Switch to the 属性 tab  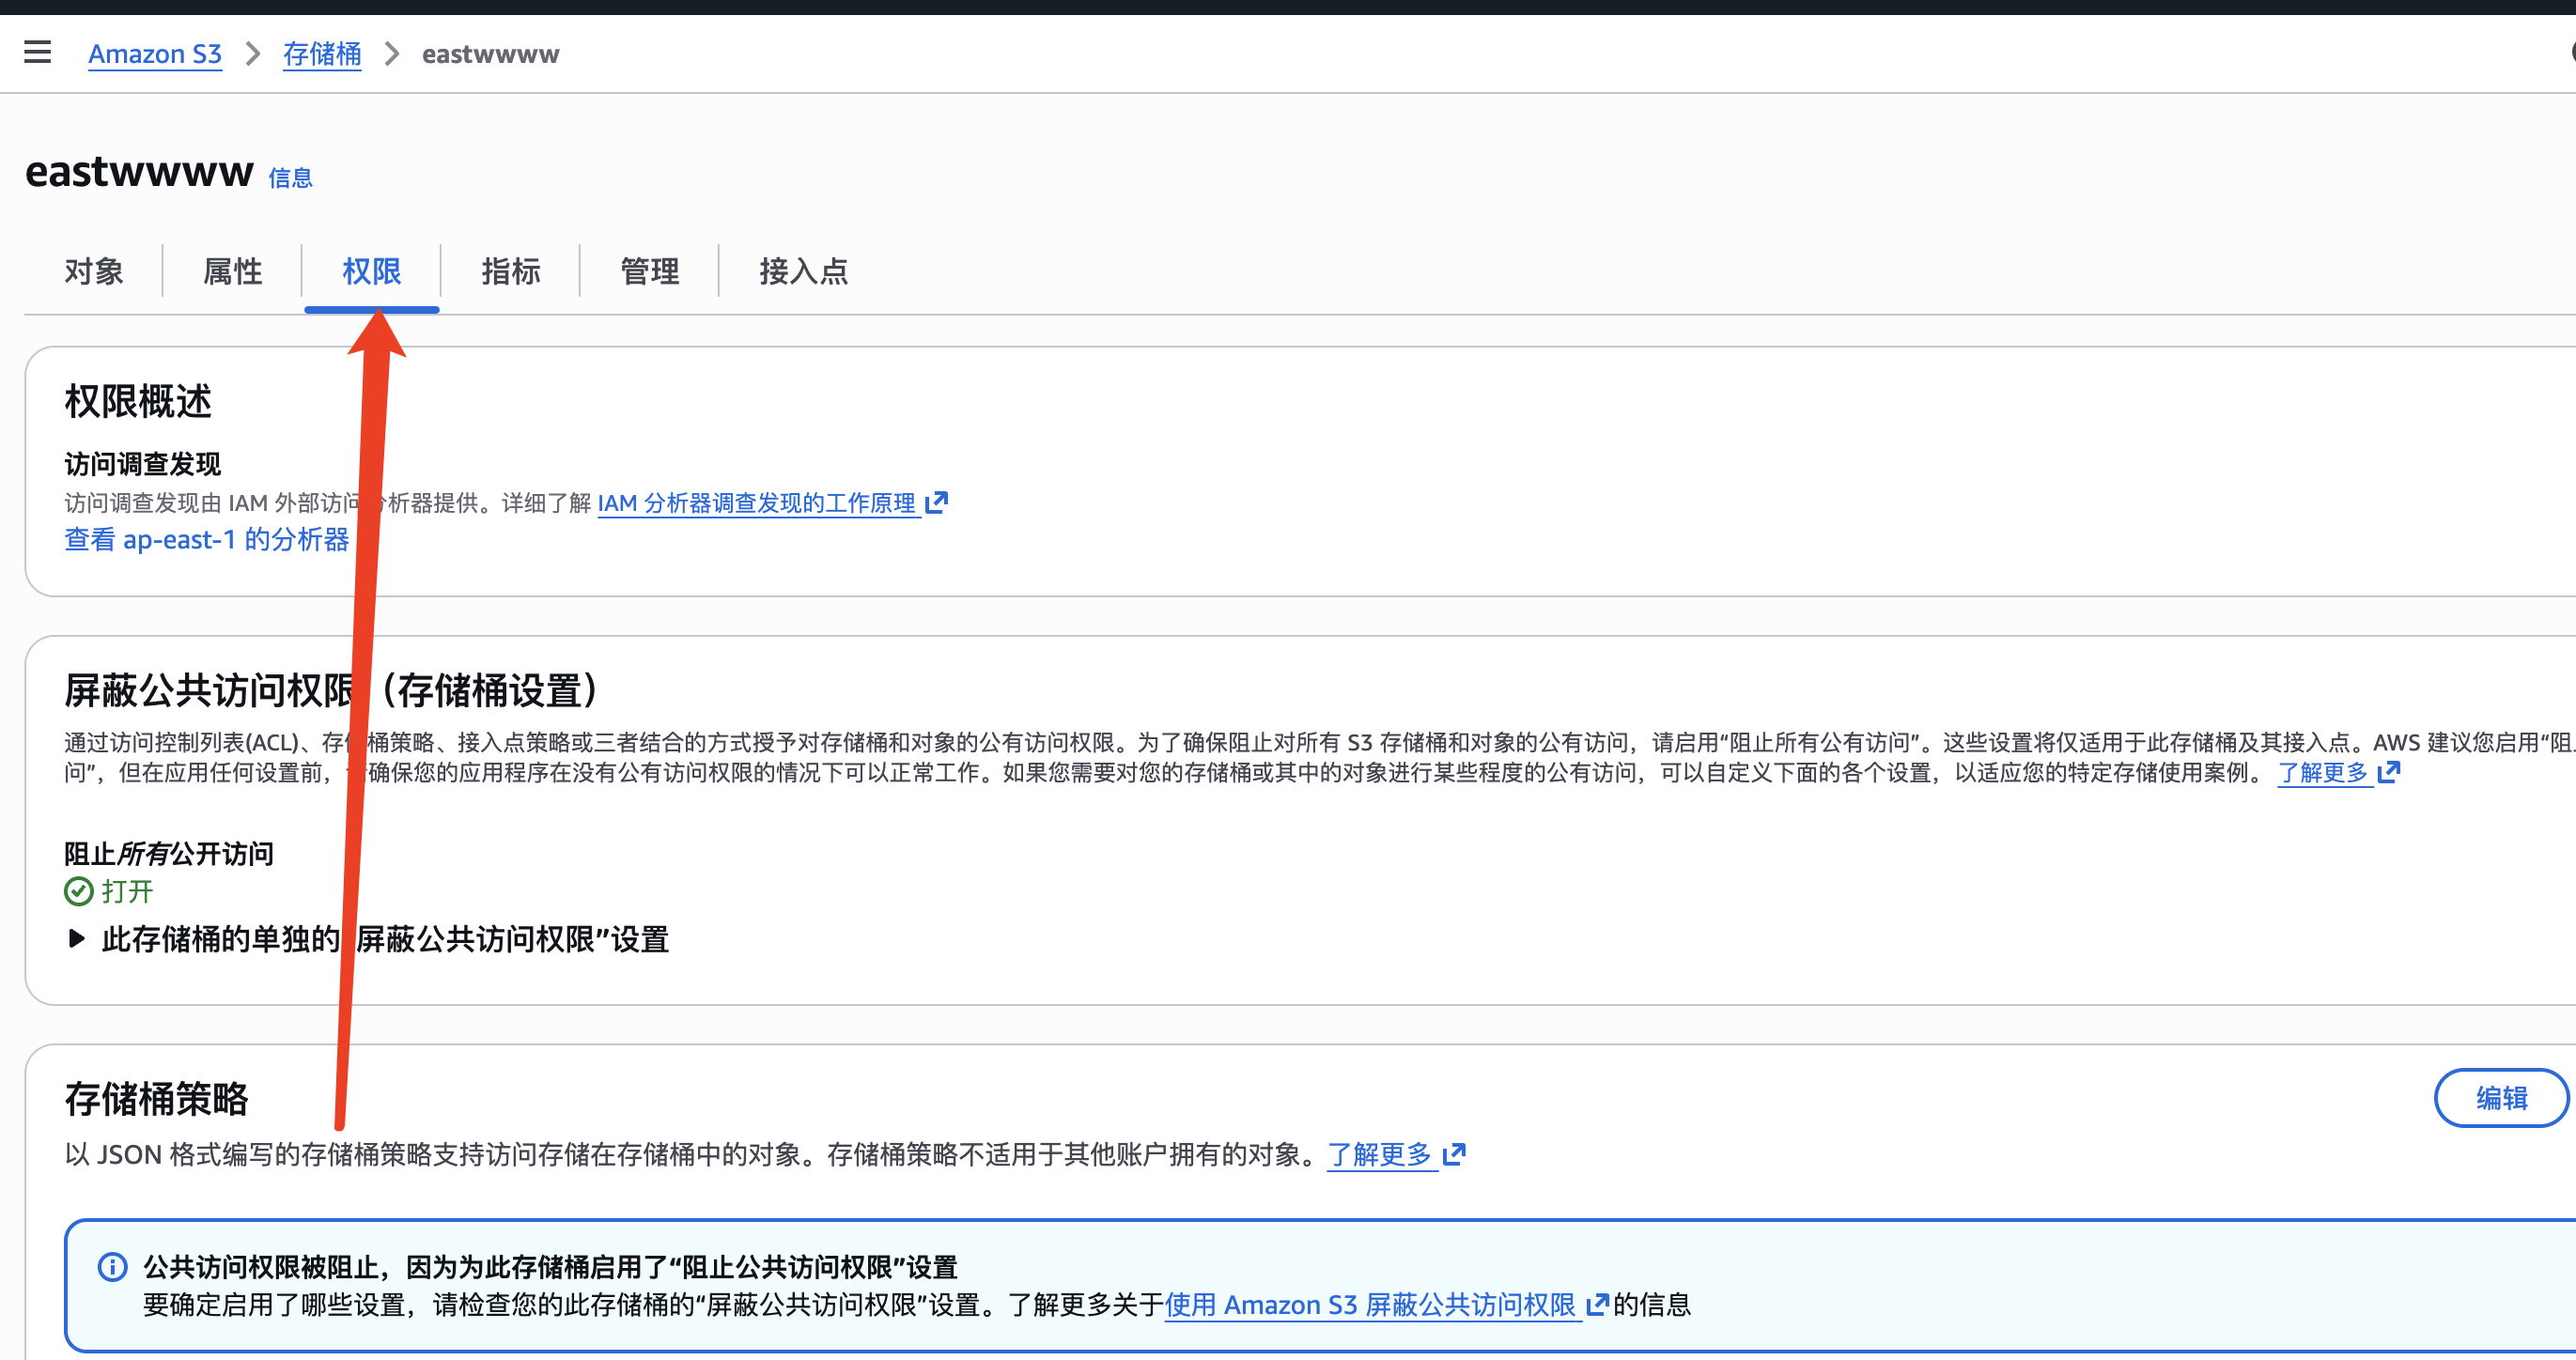click(232, 271)
